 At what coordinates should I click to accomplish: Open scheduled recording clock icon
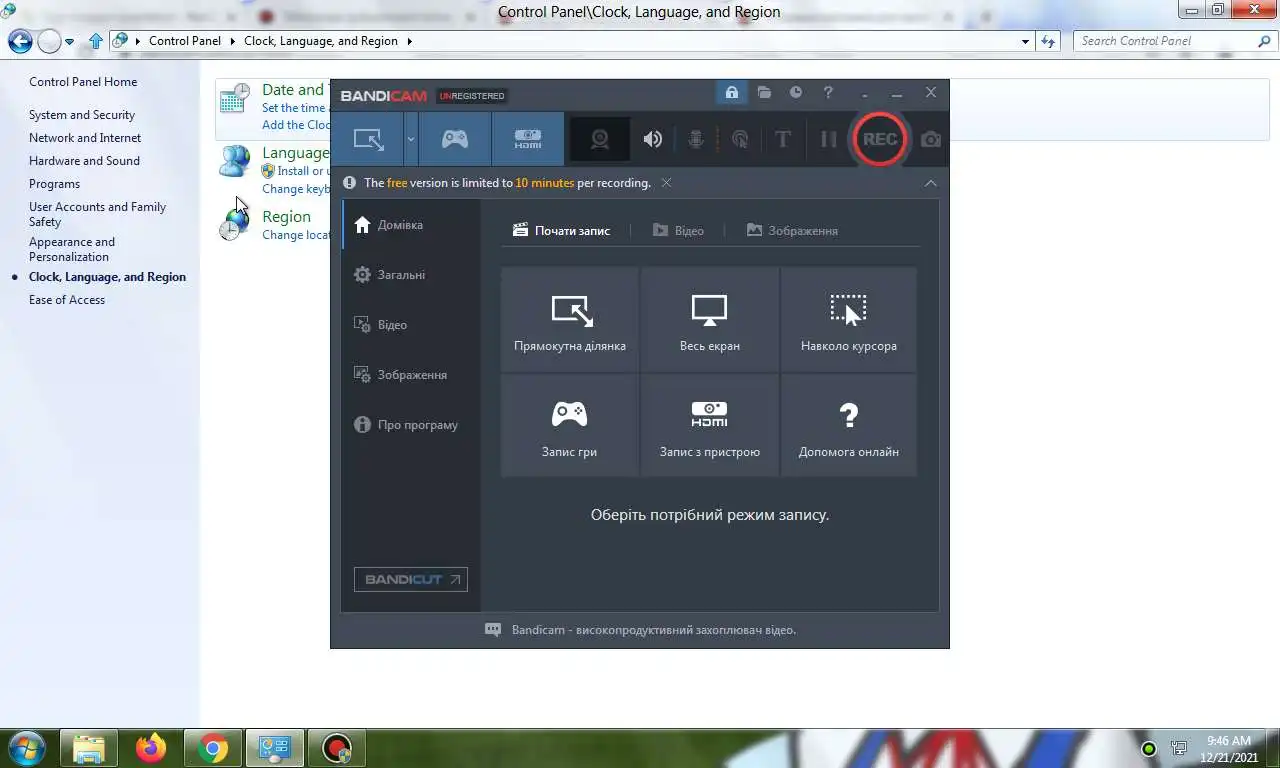[x=796, y=92]
